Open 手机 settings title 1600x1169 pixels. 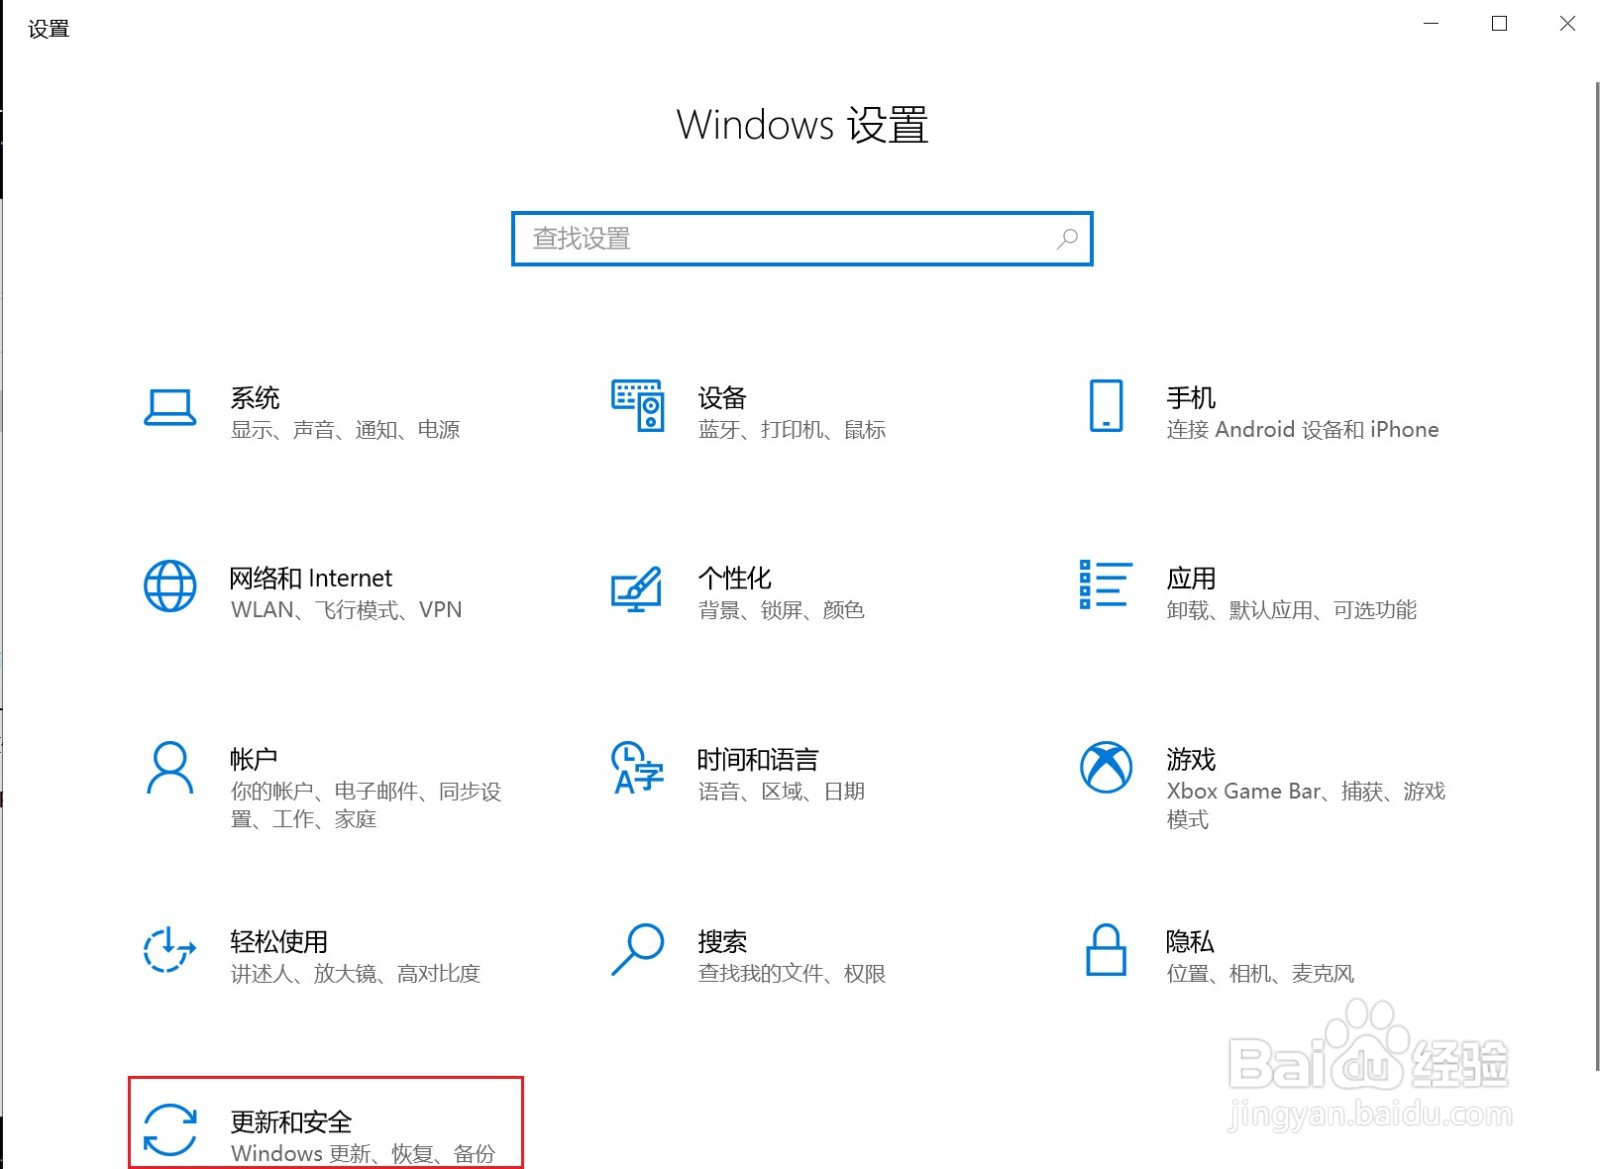pyautogui.click(x=1191, y=398)
